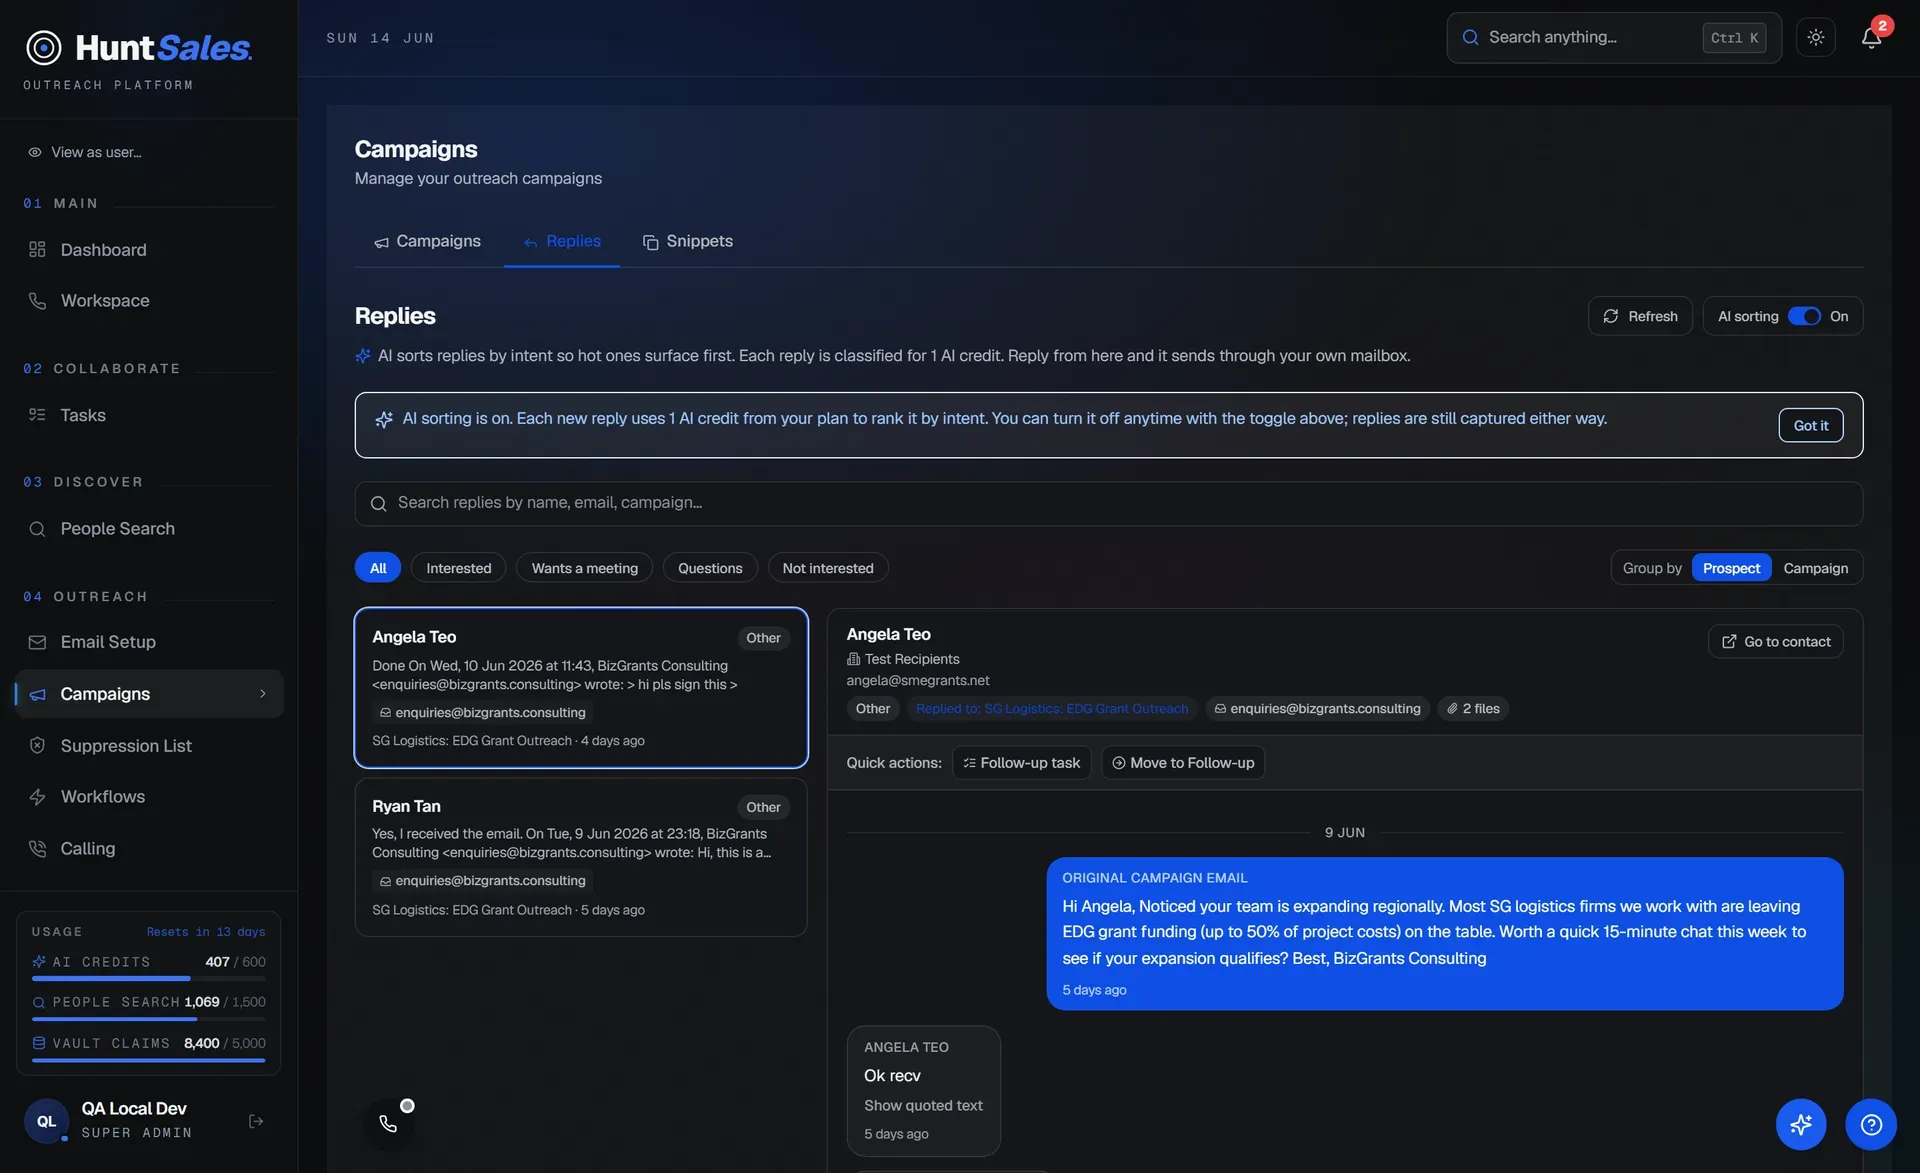Click the Workflows lightning icon
The image size is (1920, 1173).
tap(38, 797)
